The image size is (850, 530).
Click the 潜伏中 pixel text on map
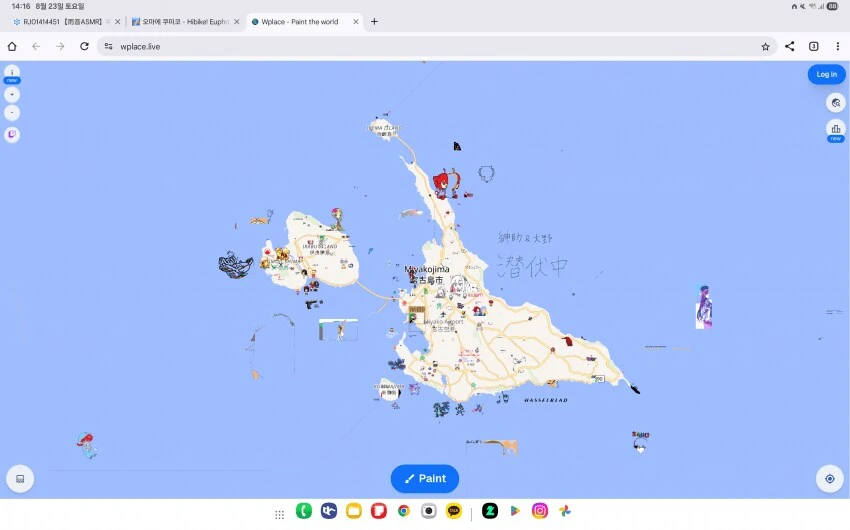532,266
